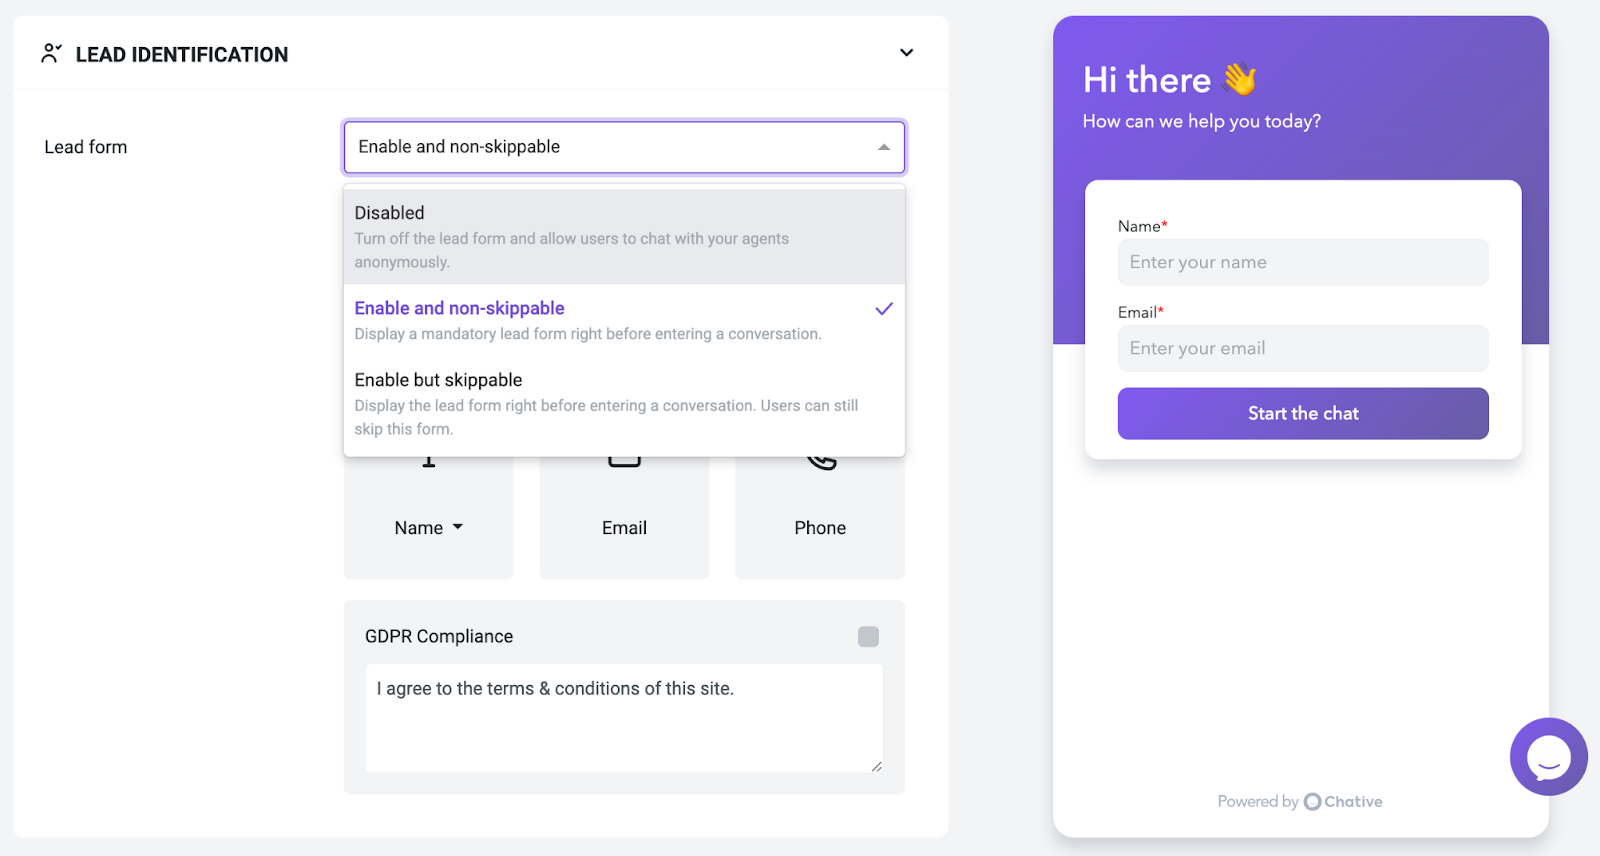This screenshot has height=856, width=1600.
Task: Click the envelope icon on Email card
Action: point(624,462)
